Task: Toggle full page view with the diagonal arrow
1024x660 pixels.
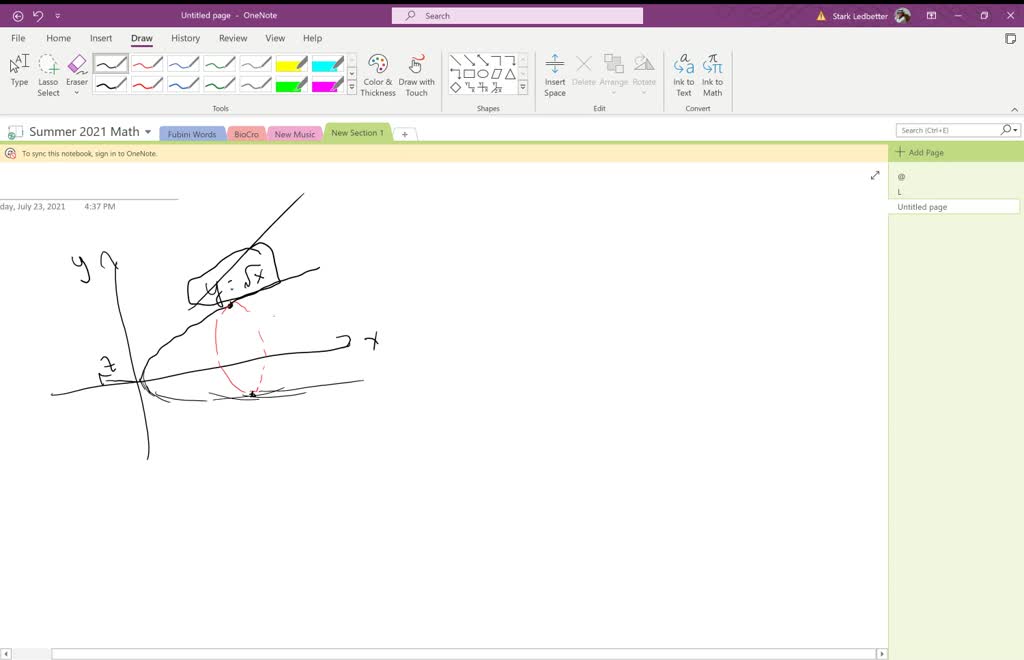Action: click(x=875, y=175)
